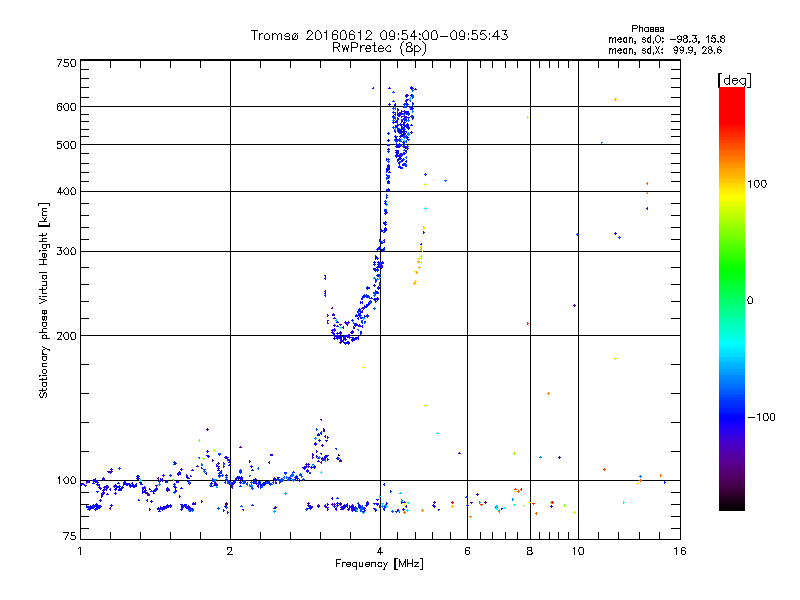Click the 'mean, sd,O: -98.3, 15.8' line
Screen dimensions: 800x600
tap(666, 39)
